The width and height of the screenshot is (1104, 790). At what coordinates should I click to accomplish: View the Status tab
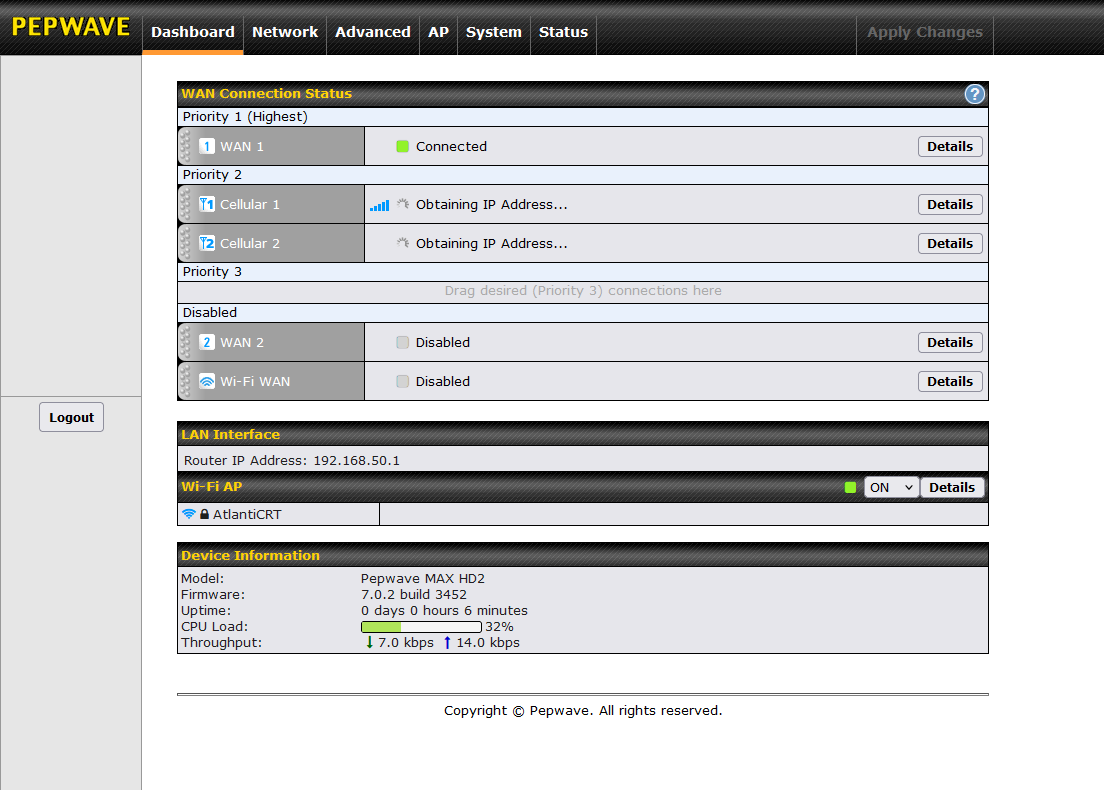[x=563, y=32]
